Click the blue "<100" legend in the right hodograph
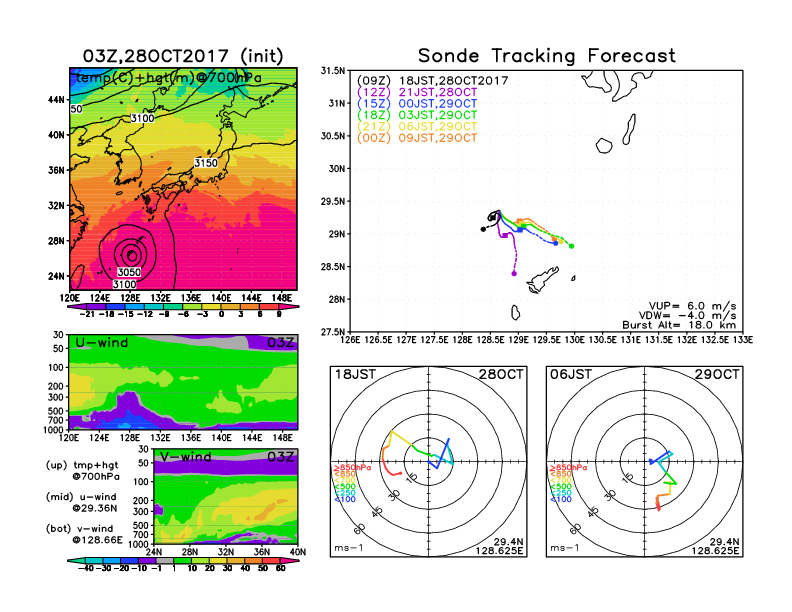The image size is (792, 612). tap(560, 499)
